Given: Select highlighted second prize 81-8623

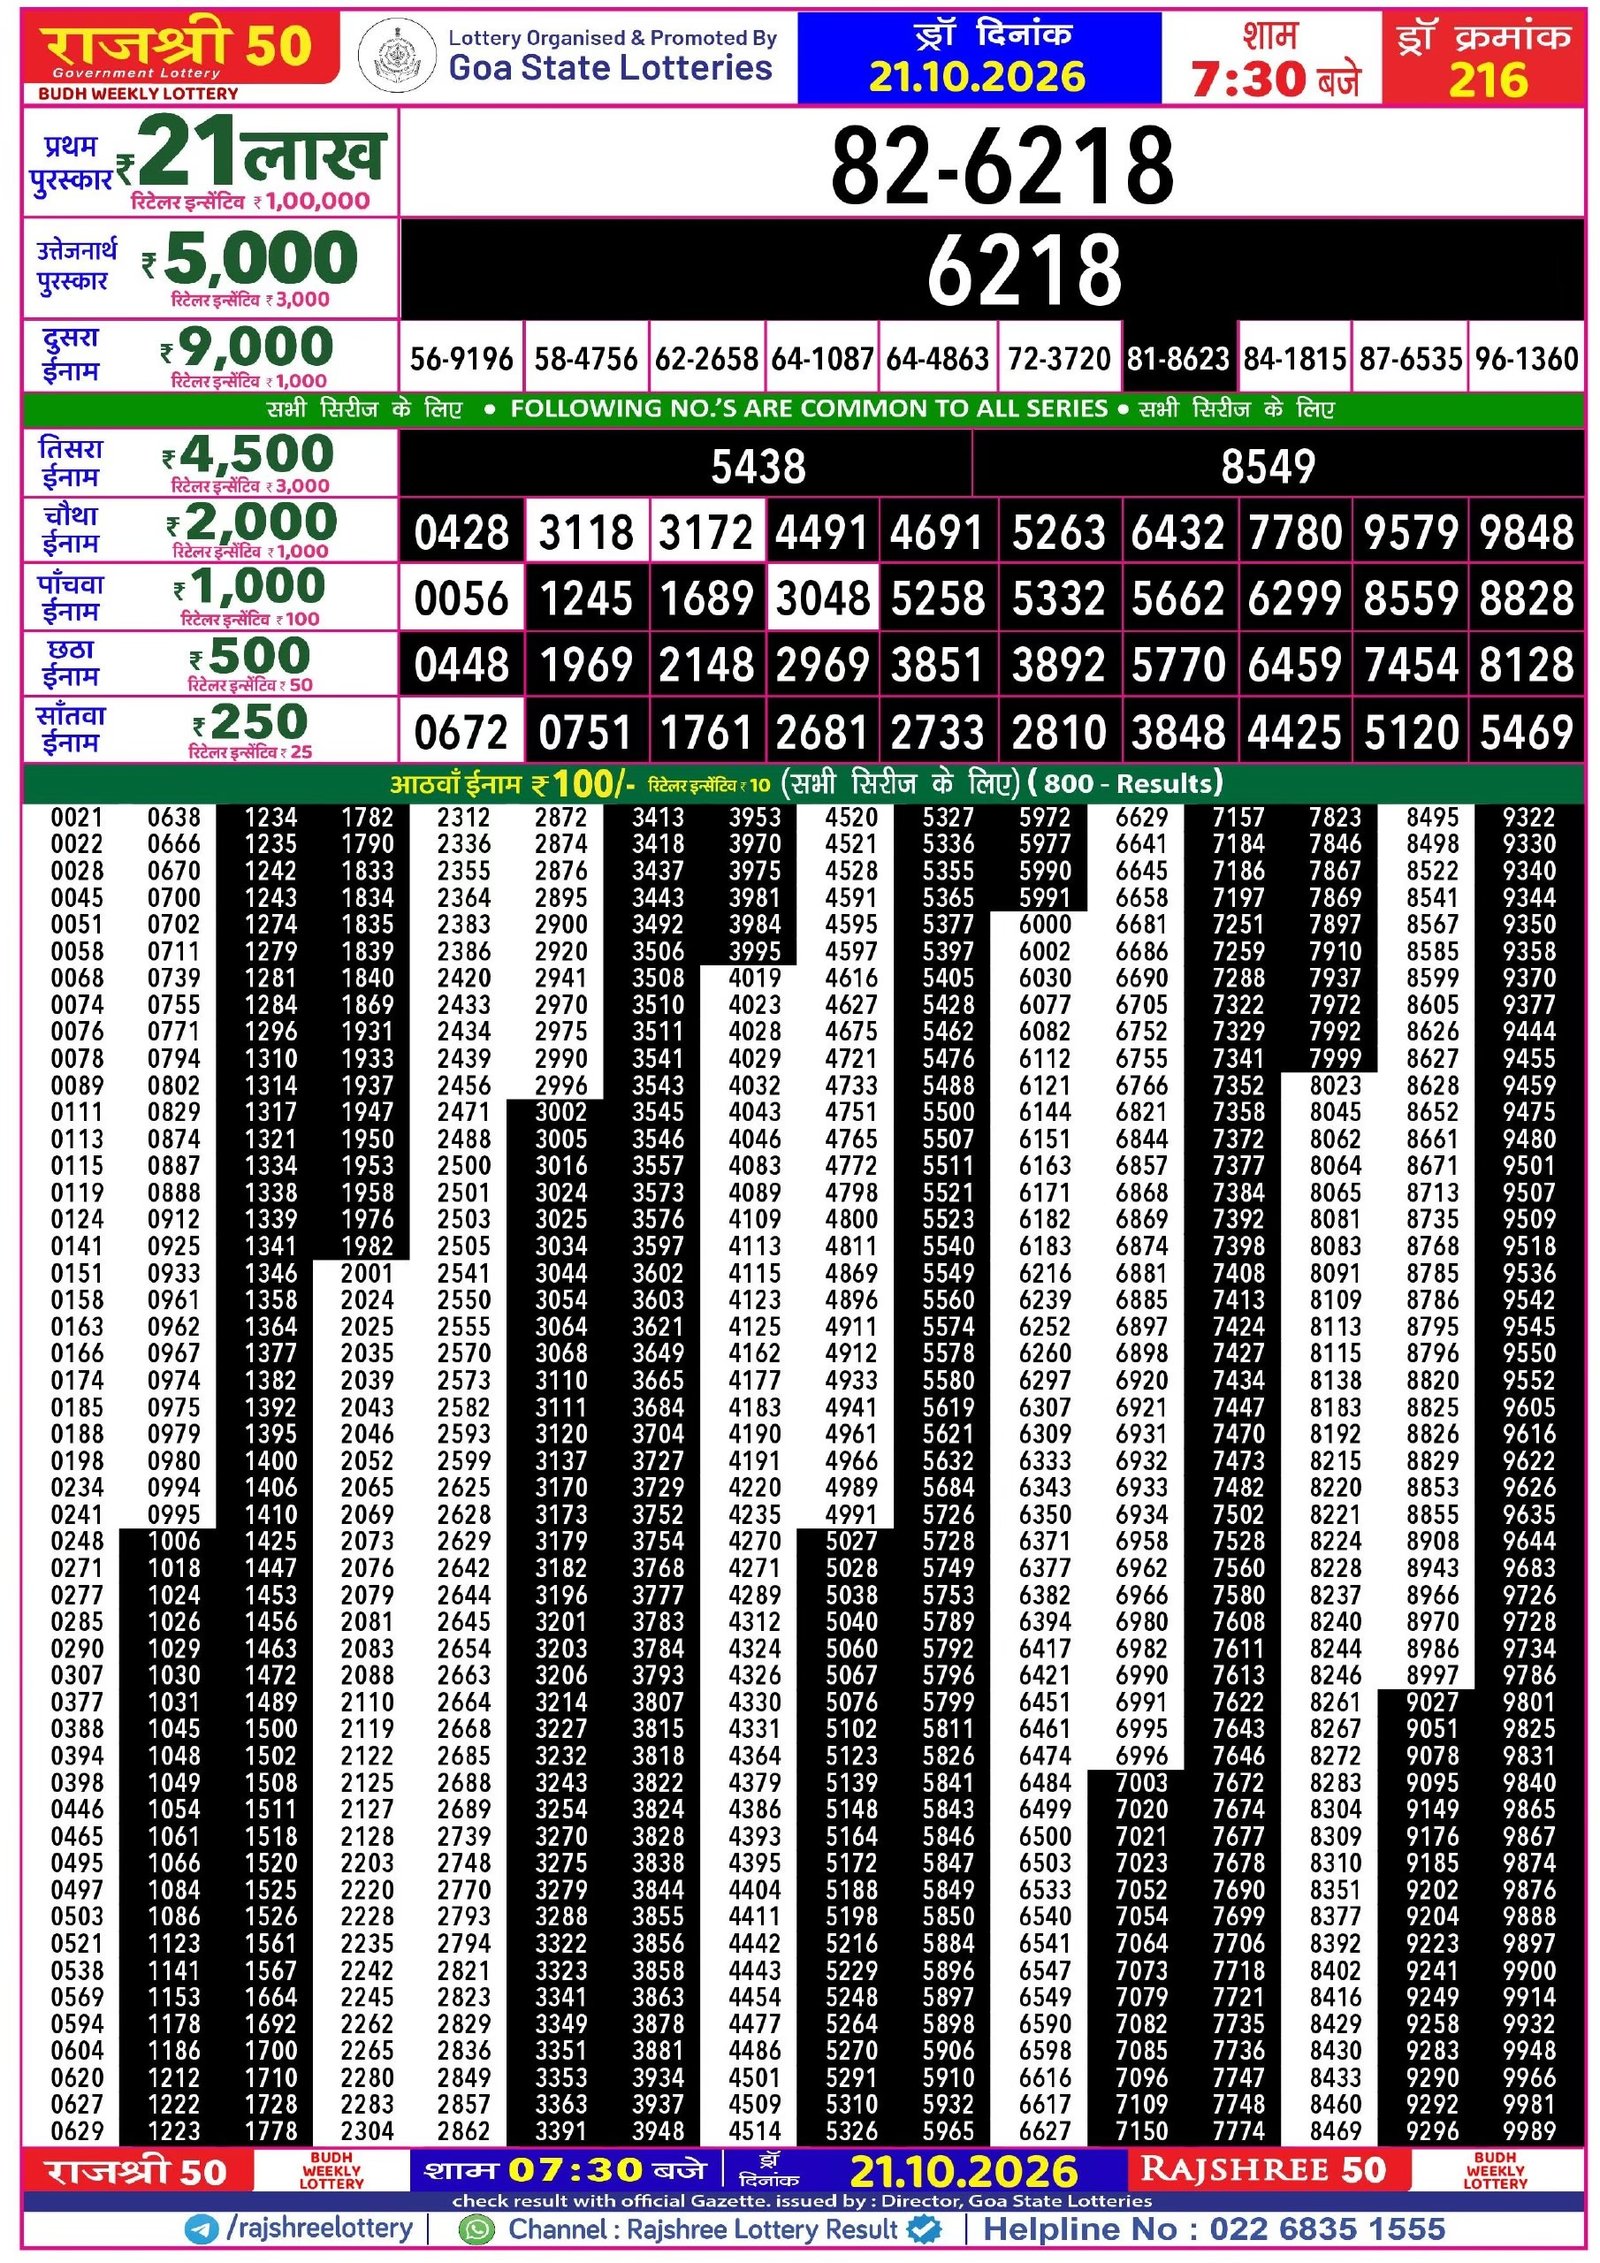Looking at the screenshot, I should [1177, 359].
